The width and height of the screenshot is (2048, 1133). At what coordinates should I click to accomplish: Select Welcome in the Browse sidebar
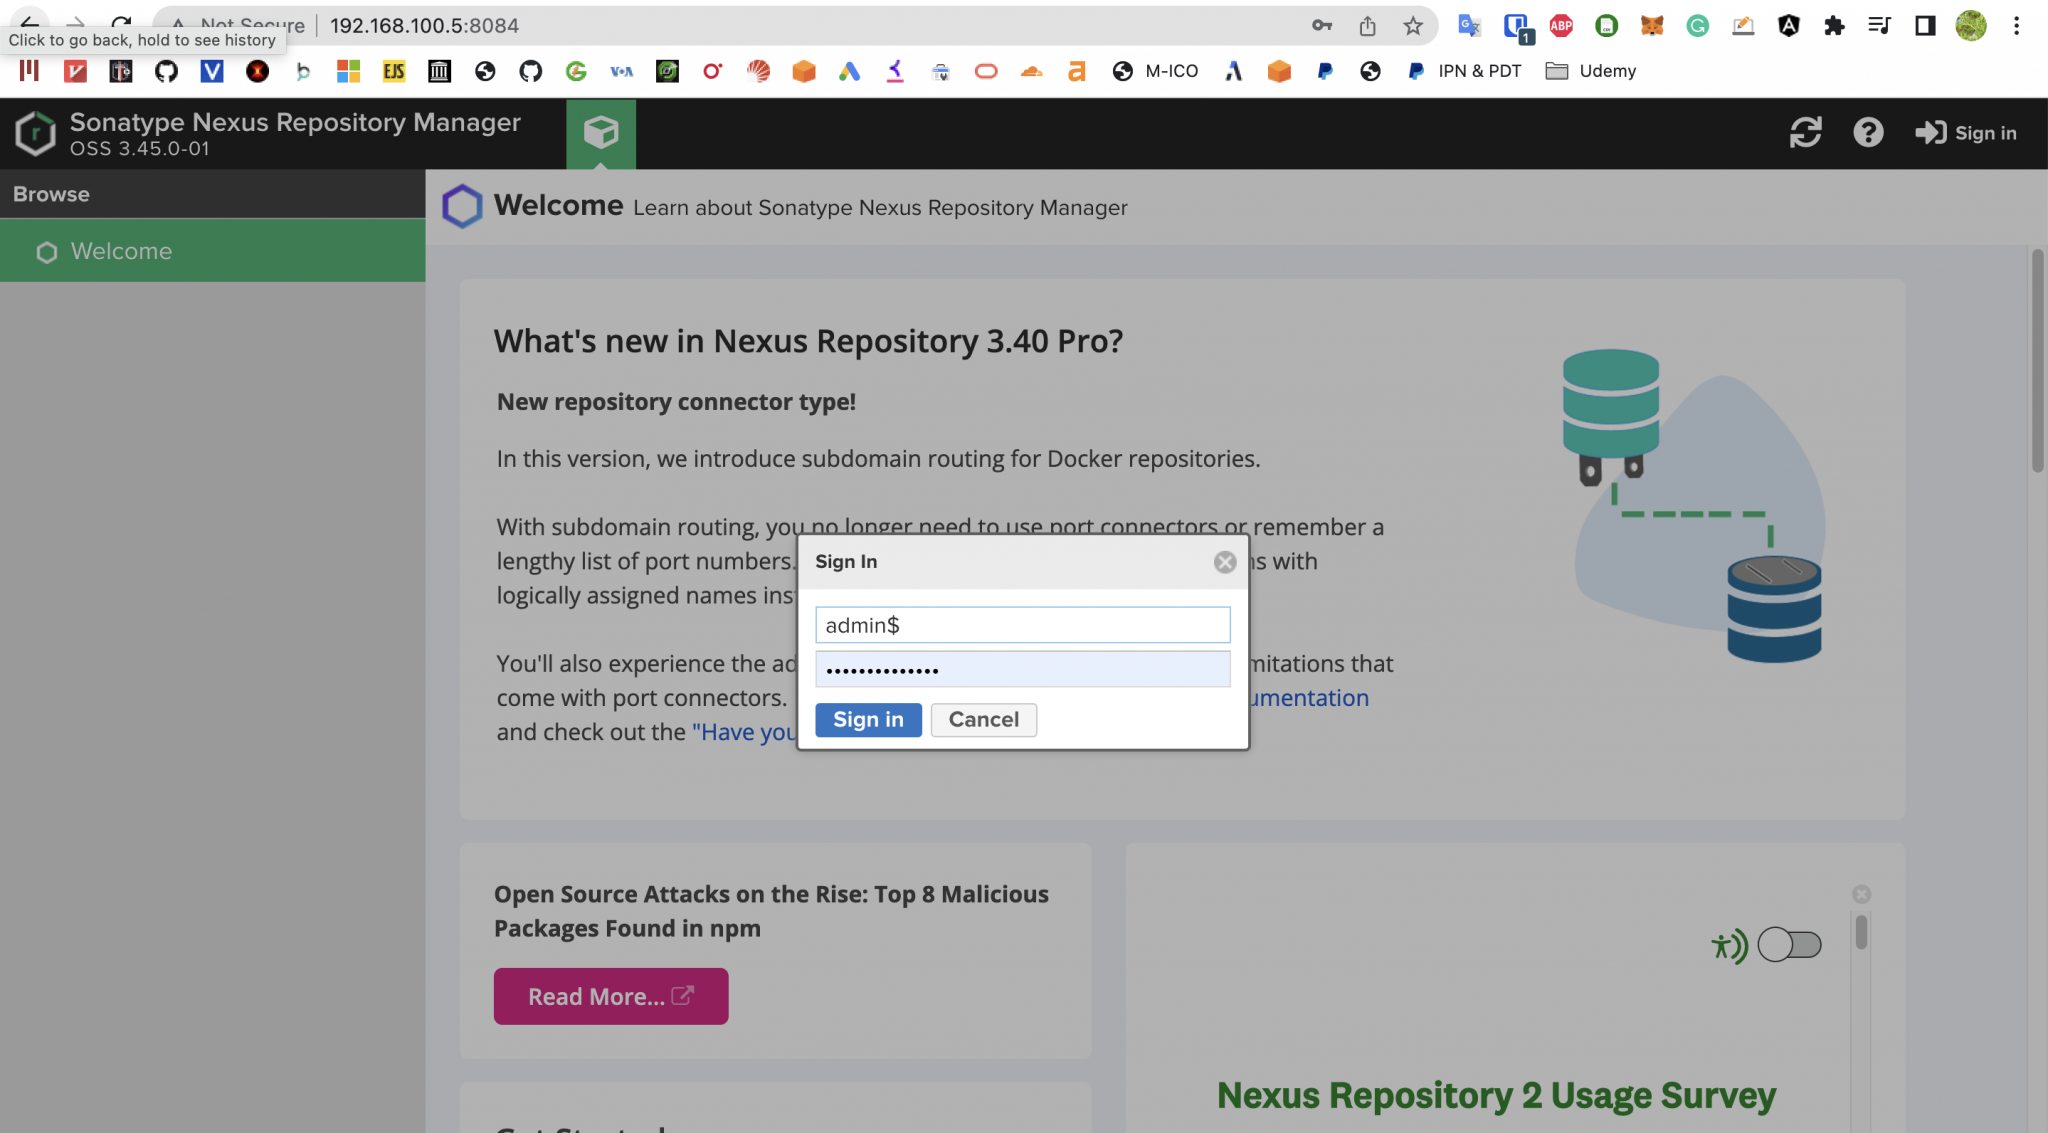[122, 252]
